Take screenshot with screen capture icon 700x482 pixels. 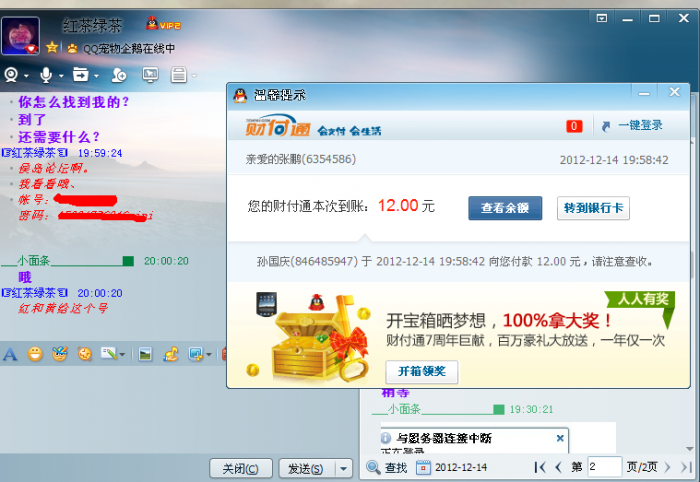click(196, 354)
